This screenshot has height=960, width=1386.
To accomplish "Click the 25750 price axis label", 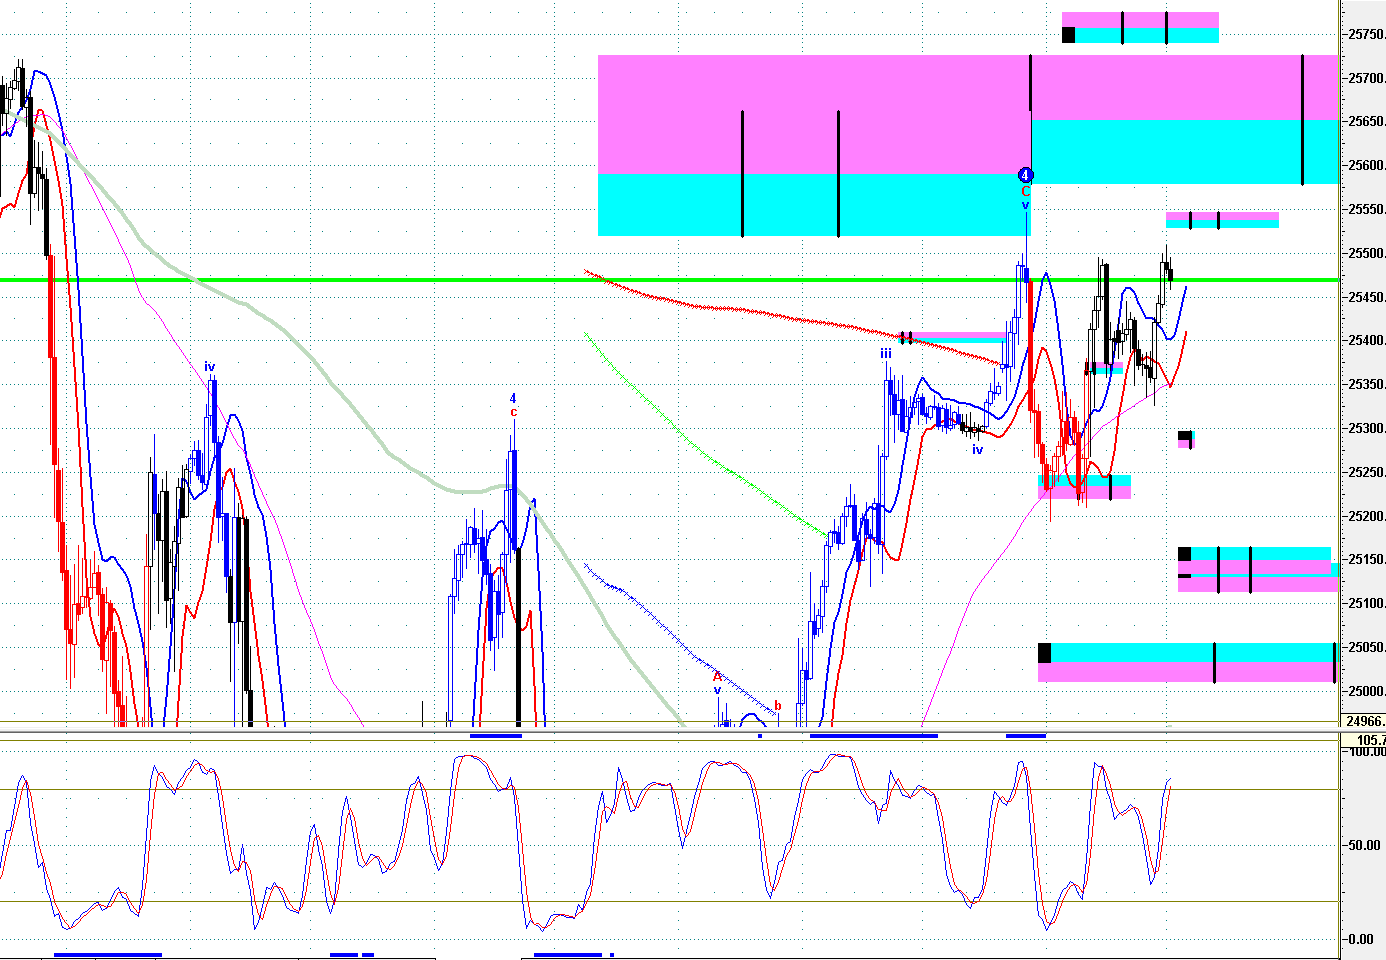I will 1366,35.
